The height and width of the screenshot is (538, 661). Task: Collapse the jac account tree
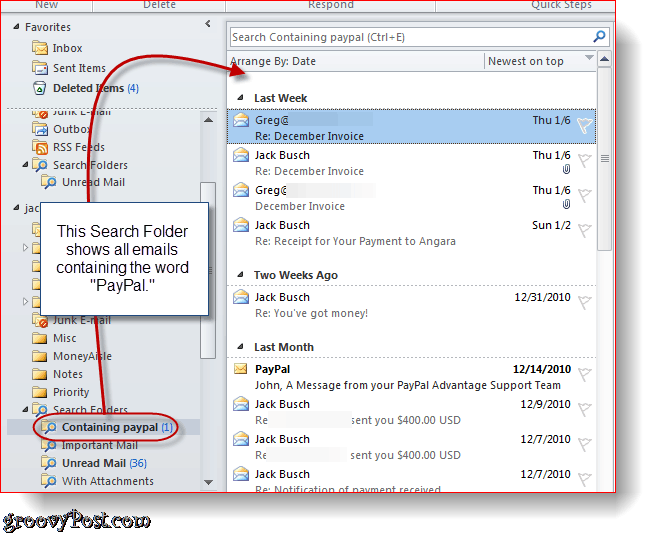point(16,207)
